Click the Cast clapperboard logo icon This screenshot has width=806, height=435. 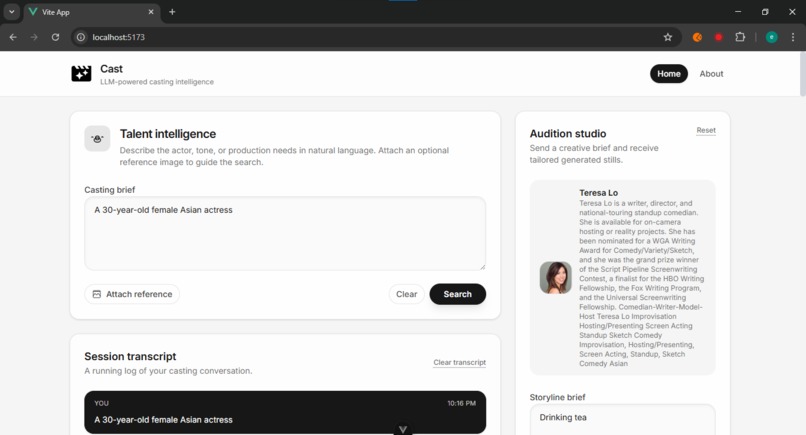pos(81,74)
